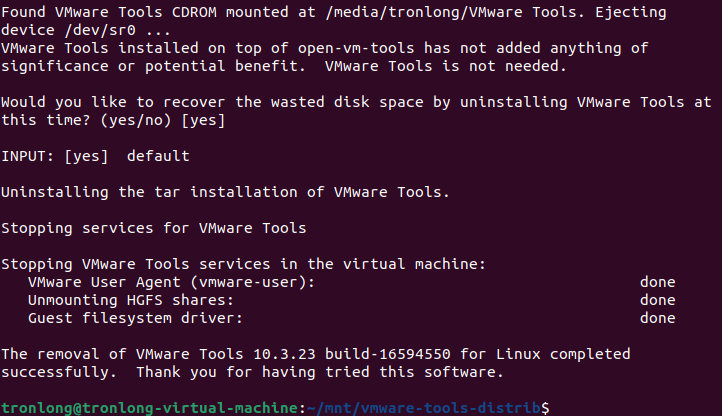Click done status for VMware User Agent
This screenshot has height=416, width=722.
[x=658, y=282]
